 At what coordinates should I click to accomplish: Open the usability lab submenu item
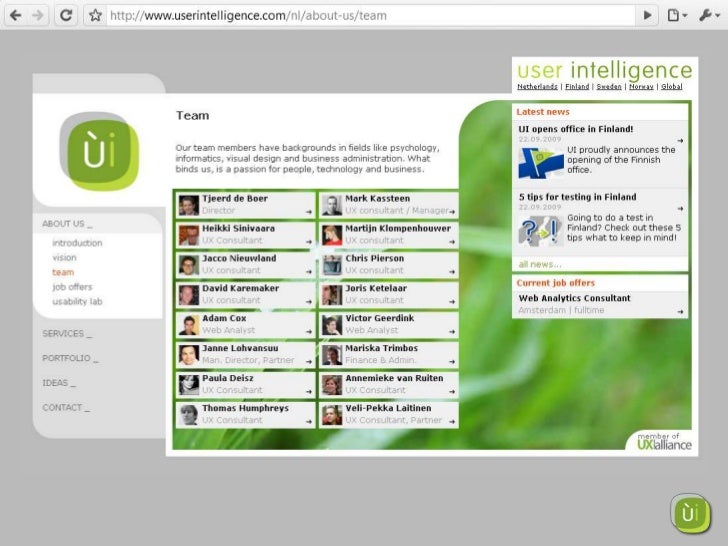77,301
